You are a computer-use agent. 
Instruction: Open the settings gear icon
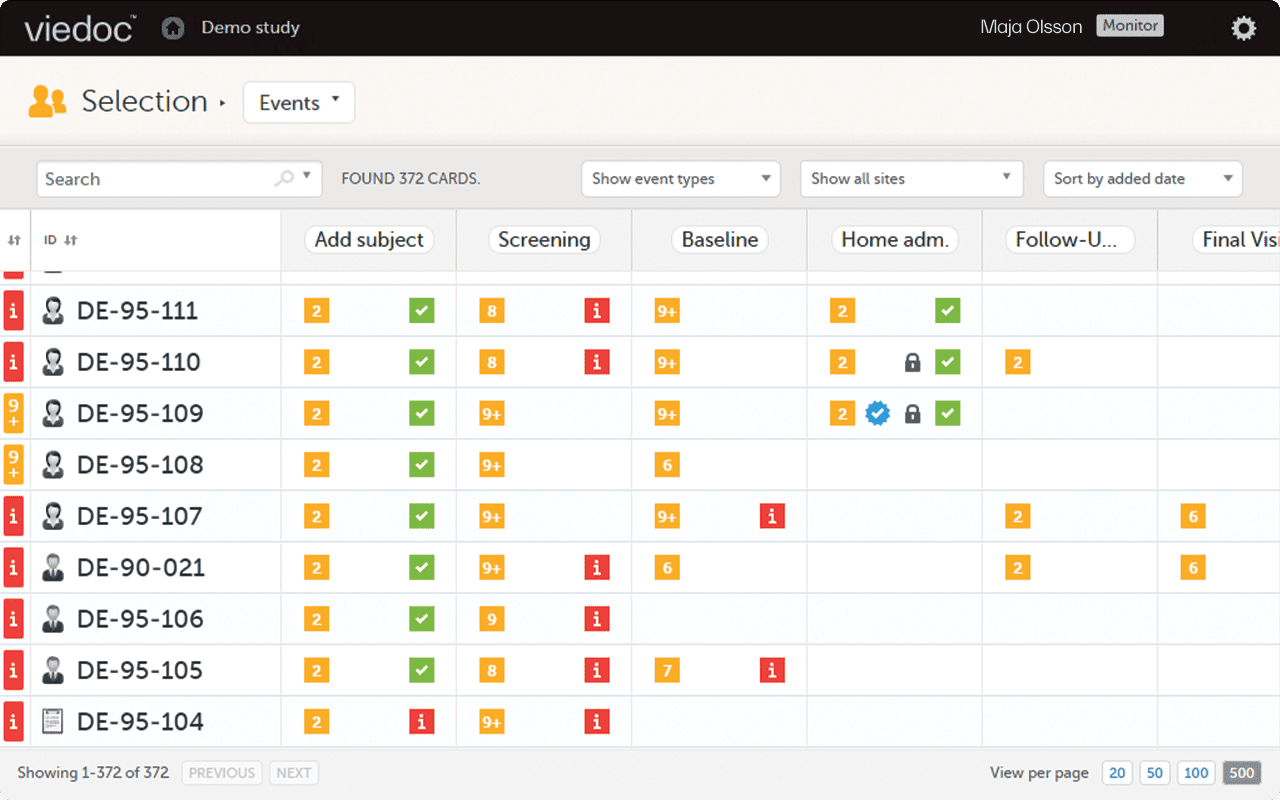(1243, 28)
